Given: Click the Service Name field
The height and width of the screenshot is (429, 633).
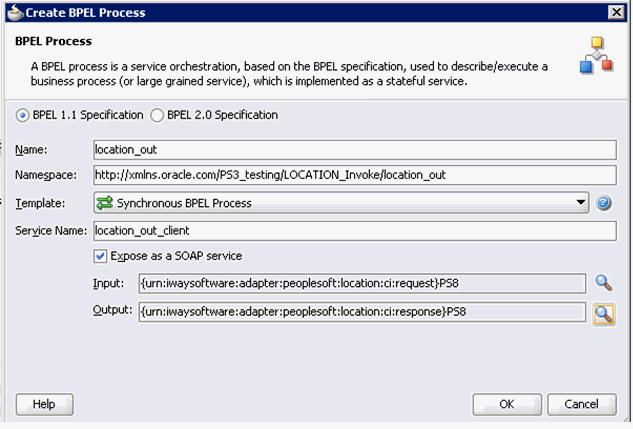Looking at the screenshot, I should tap(354, 231).
